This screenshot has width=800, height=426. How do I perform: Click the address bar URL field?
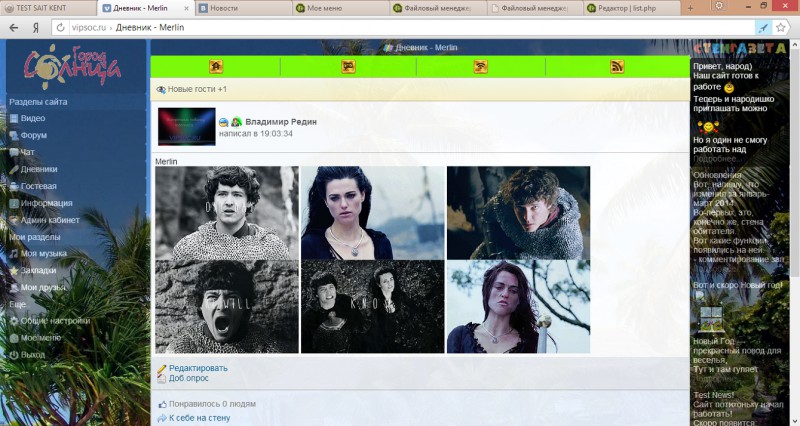(x=403, y=28)
